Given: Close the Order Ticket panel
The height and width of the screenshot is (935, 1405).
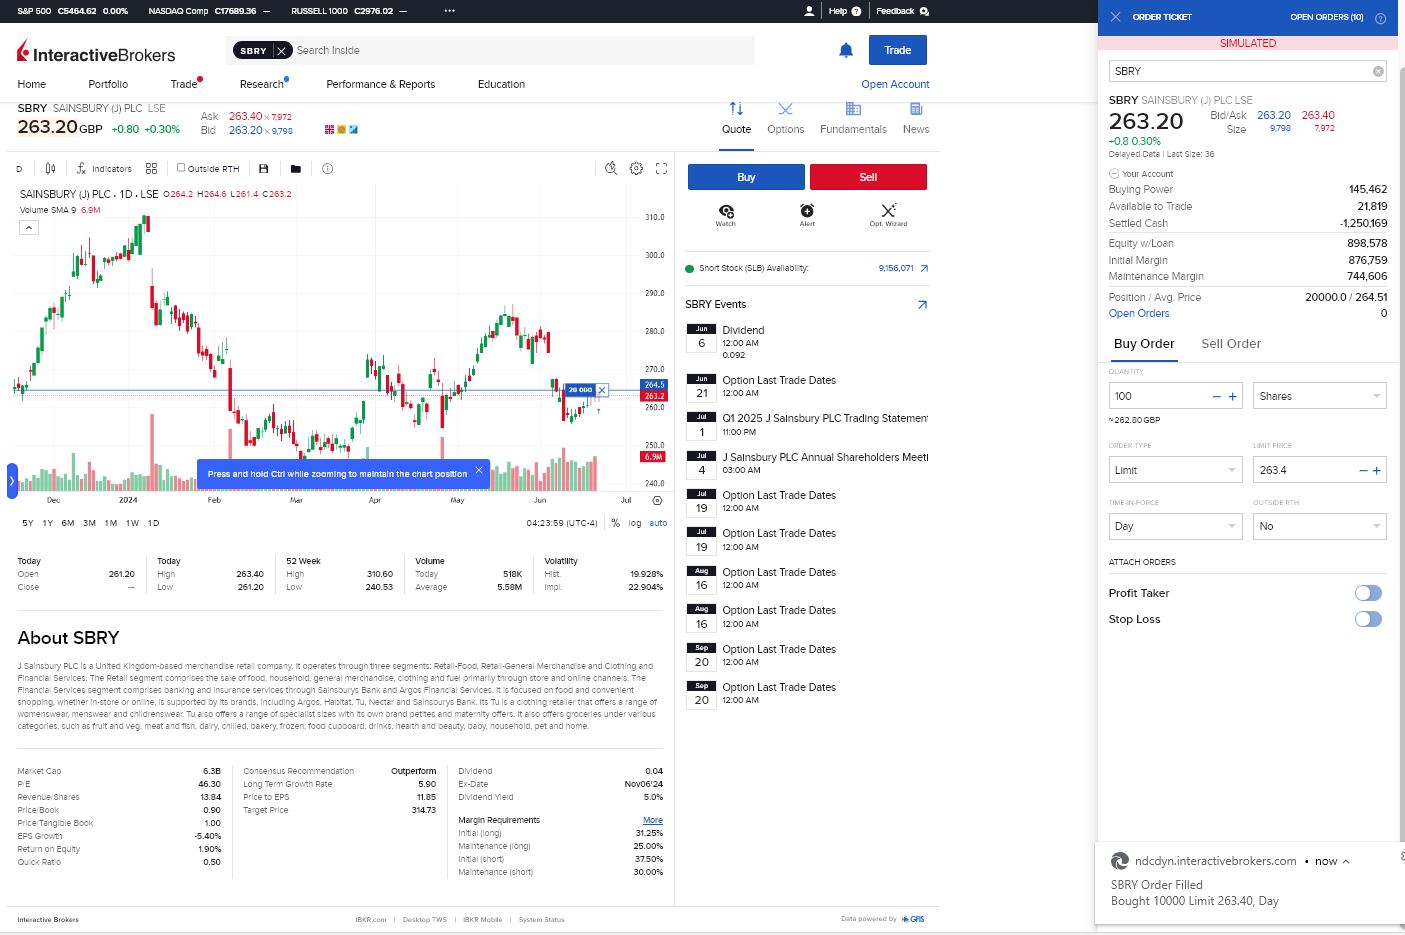Looking at the screenshot, I should point(1115,17).
